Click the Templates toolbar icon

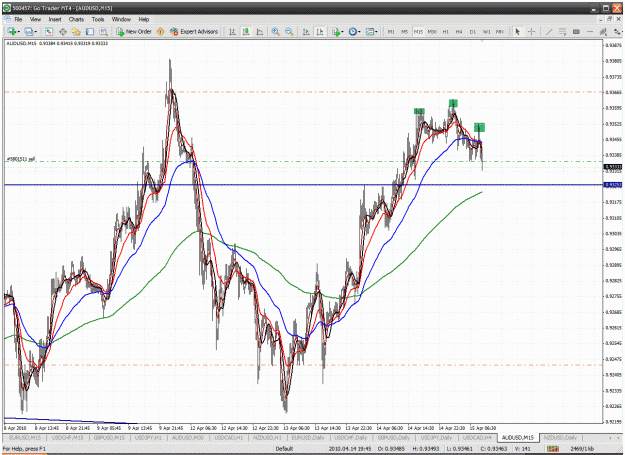tap(369, 31)
